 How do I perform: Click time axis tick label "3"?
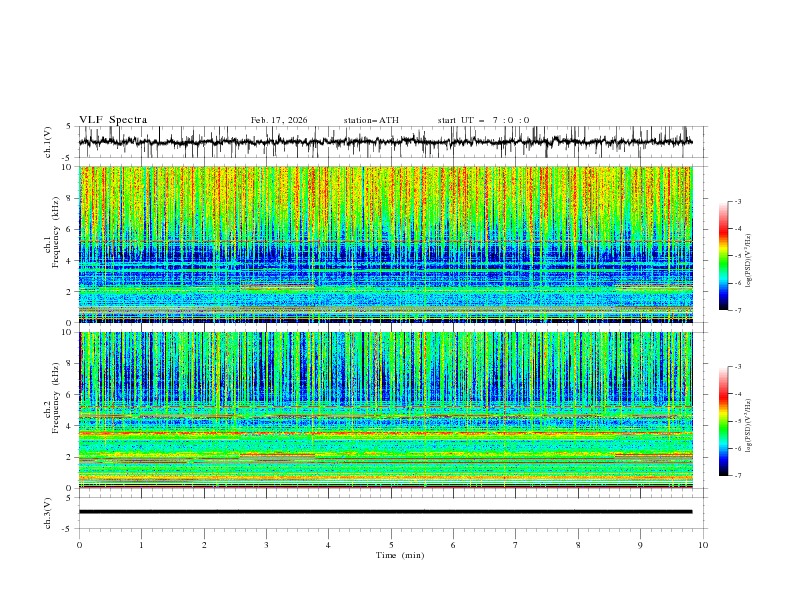[266, 545]
